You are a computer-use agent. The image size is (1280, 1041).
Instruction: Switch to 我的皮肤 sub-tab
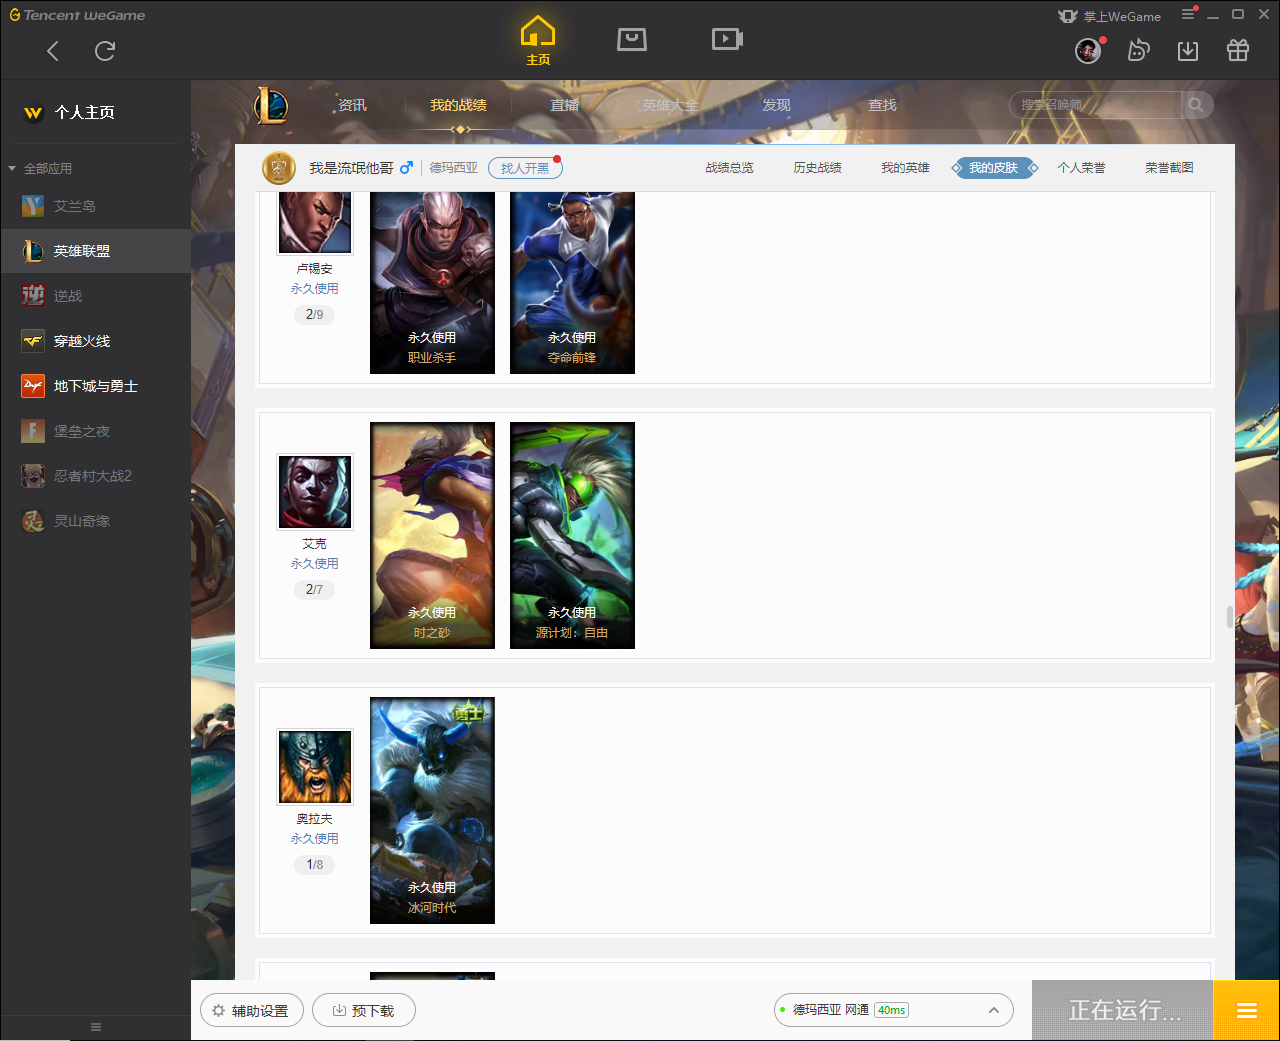[x=993, y=168]
